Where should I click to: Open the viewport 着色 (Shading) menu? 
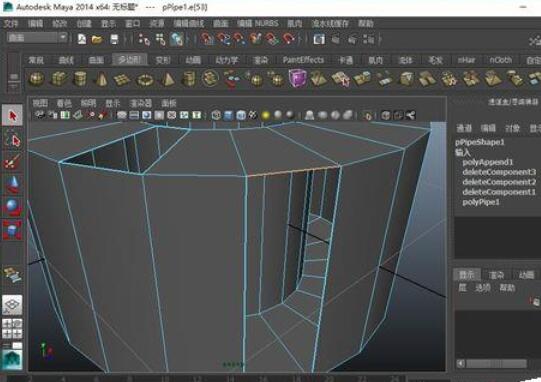point(64,103)
